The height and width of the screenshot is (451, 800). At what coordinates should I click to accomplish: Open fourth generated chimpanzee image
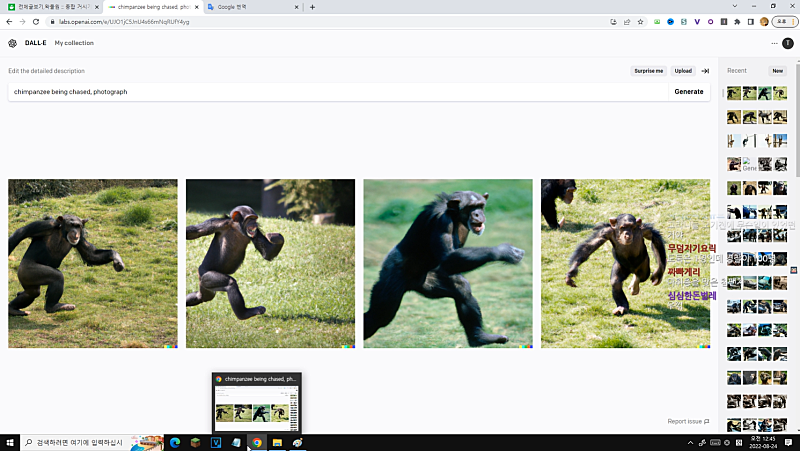626,263
